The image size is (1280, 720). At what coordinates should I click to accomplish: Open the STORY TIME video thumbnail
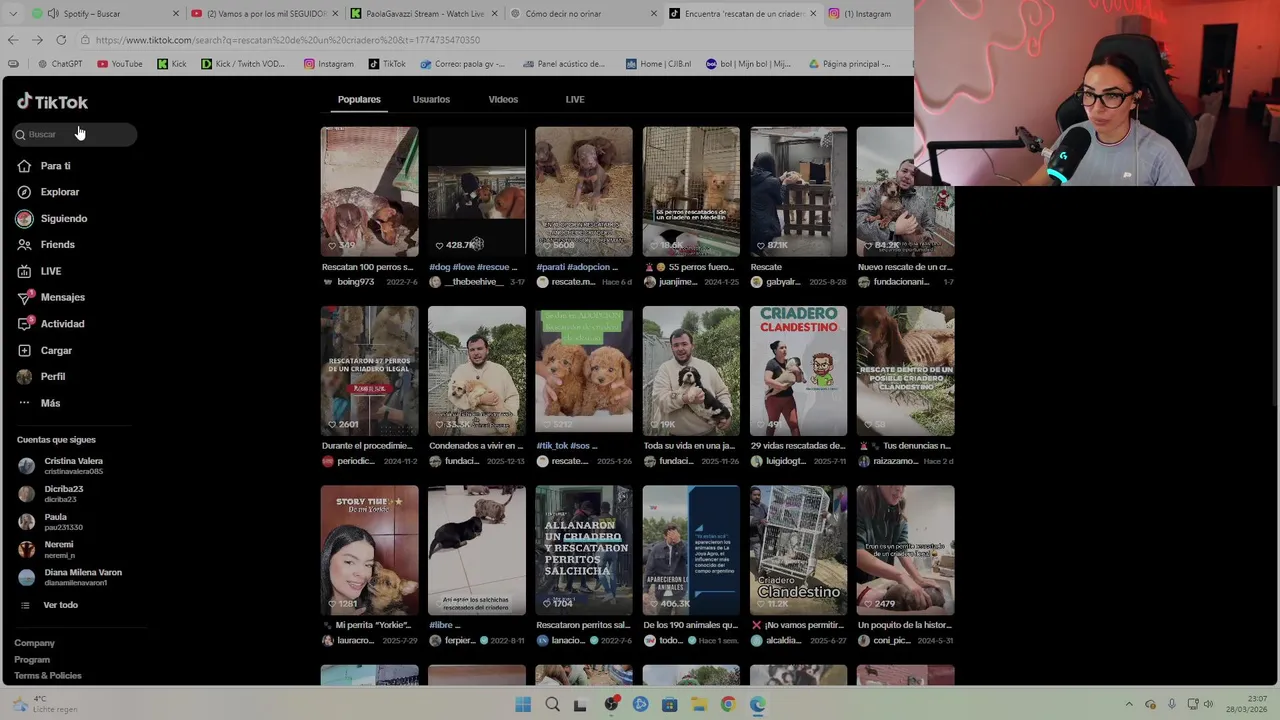click(369, 550)
